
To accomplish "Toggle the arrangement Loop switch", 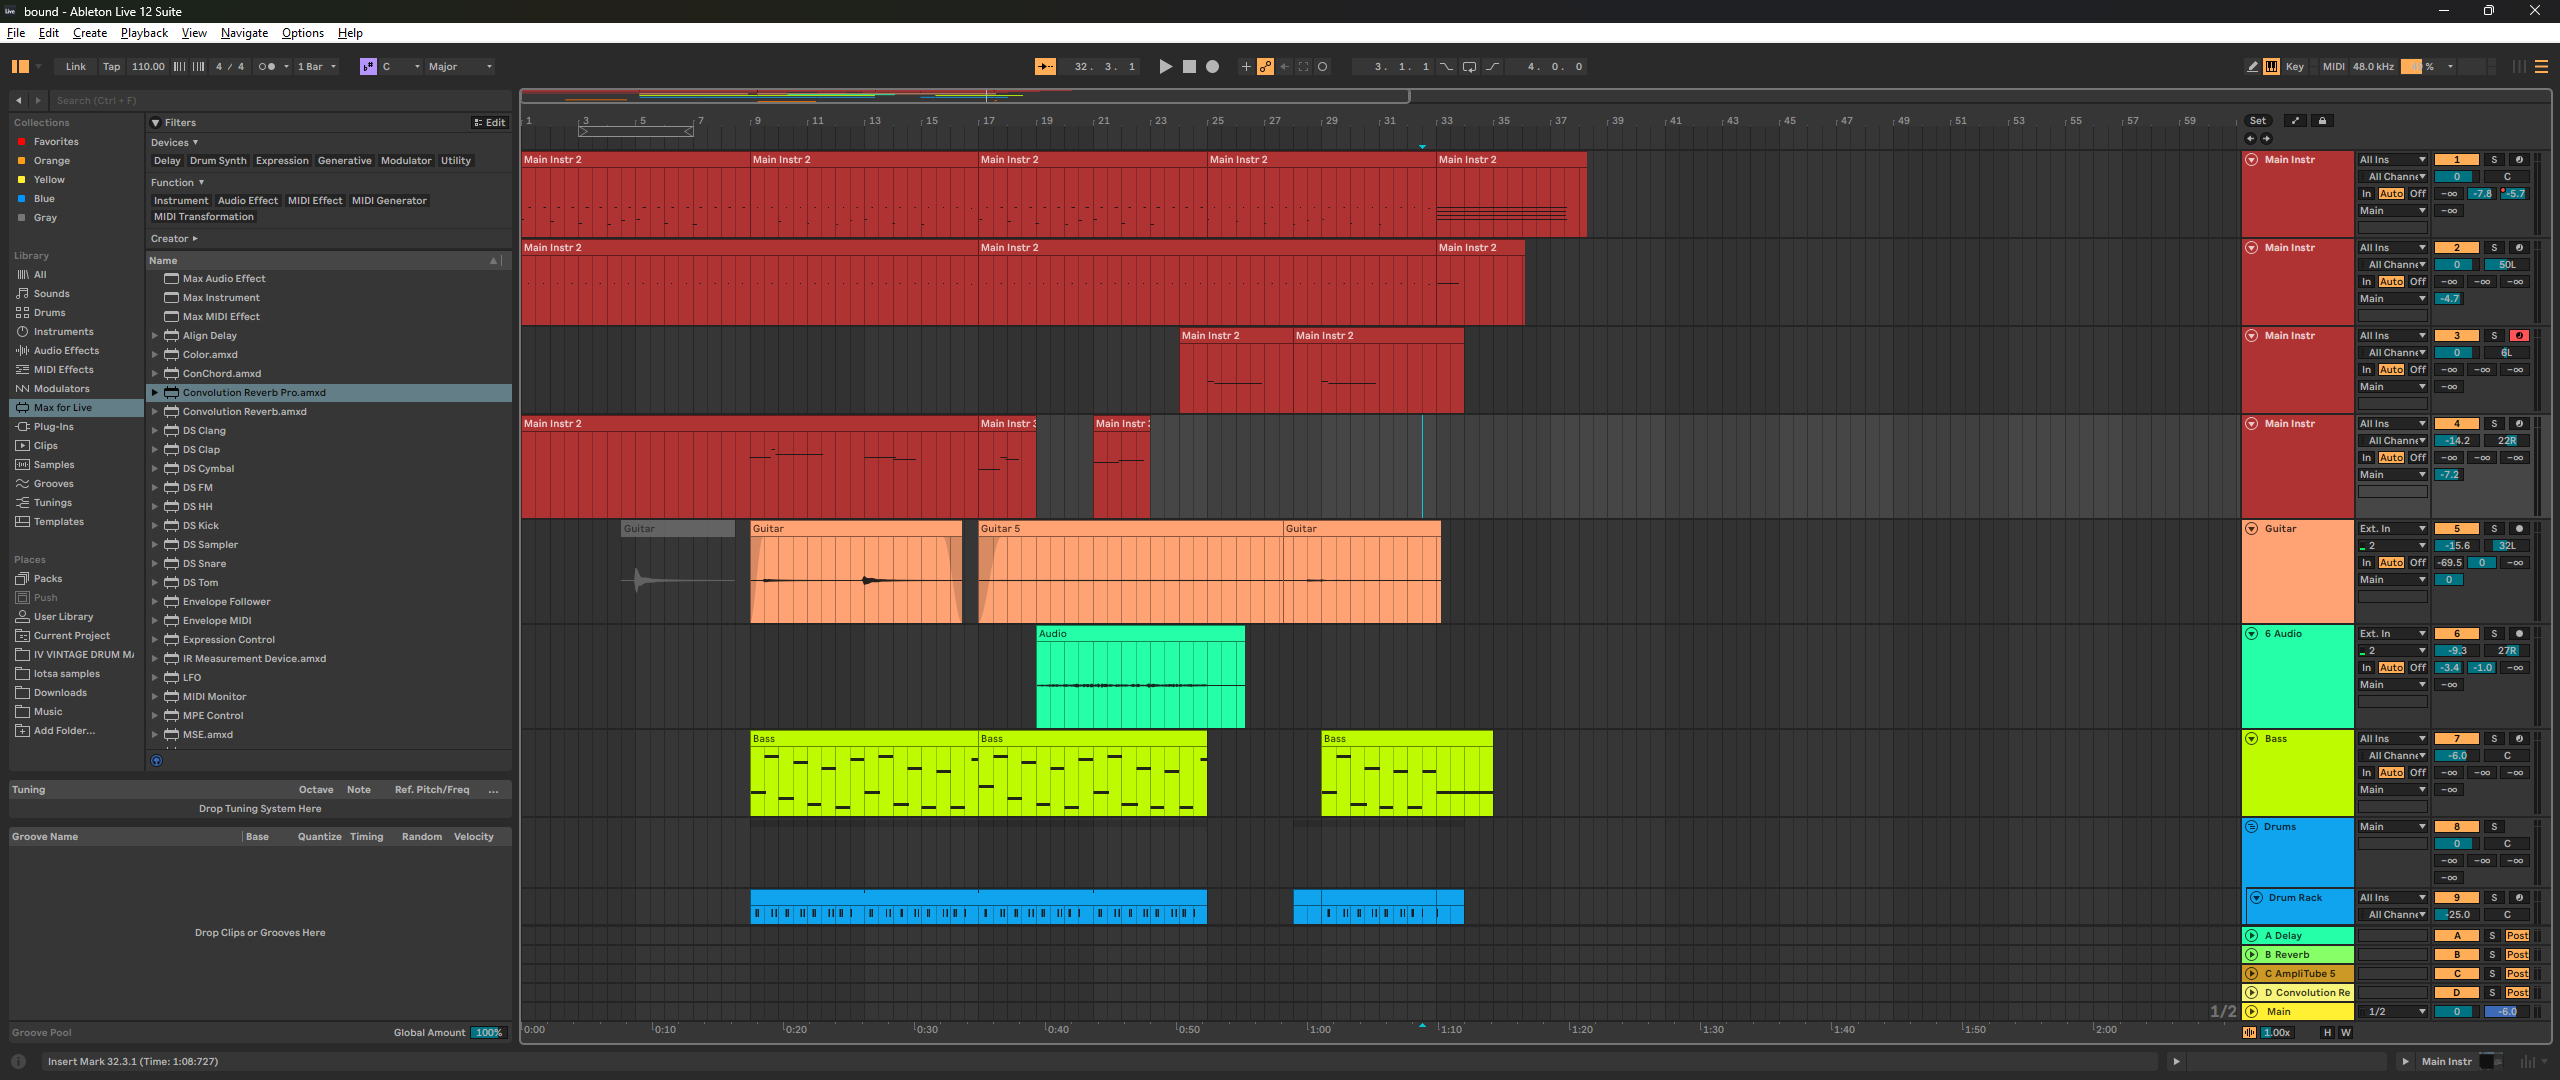I will [x=1469, y=67].
